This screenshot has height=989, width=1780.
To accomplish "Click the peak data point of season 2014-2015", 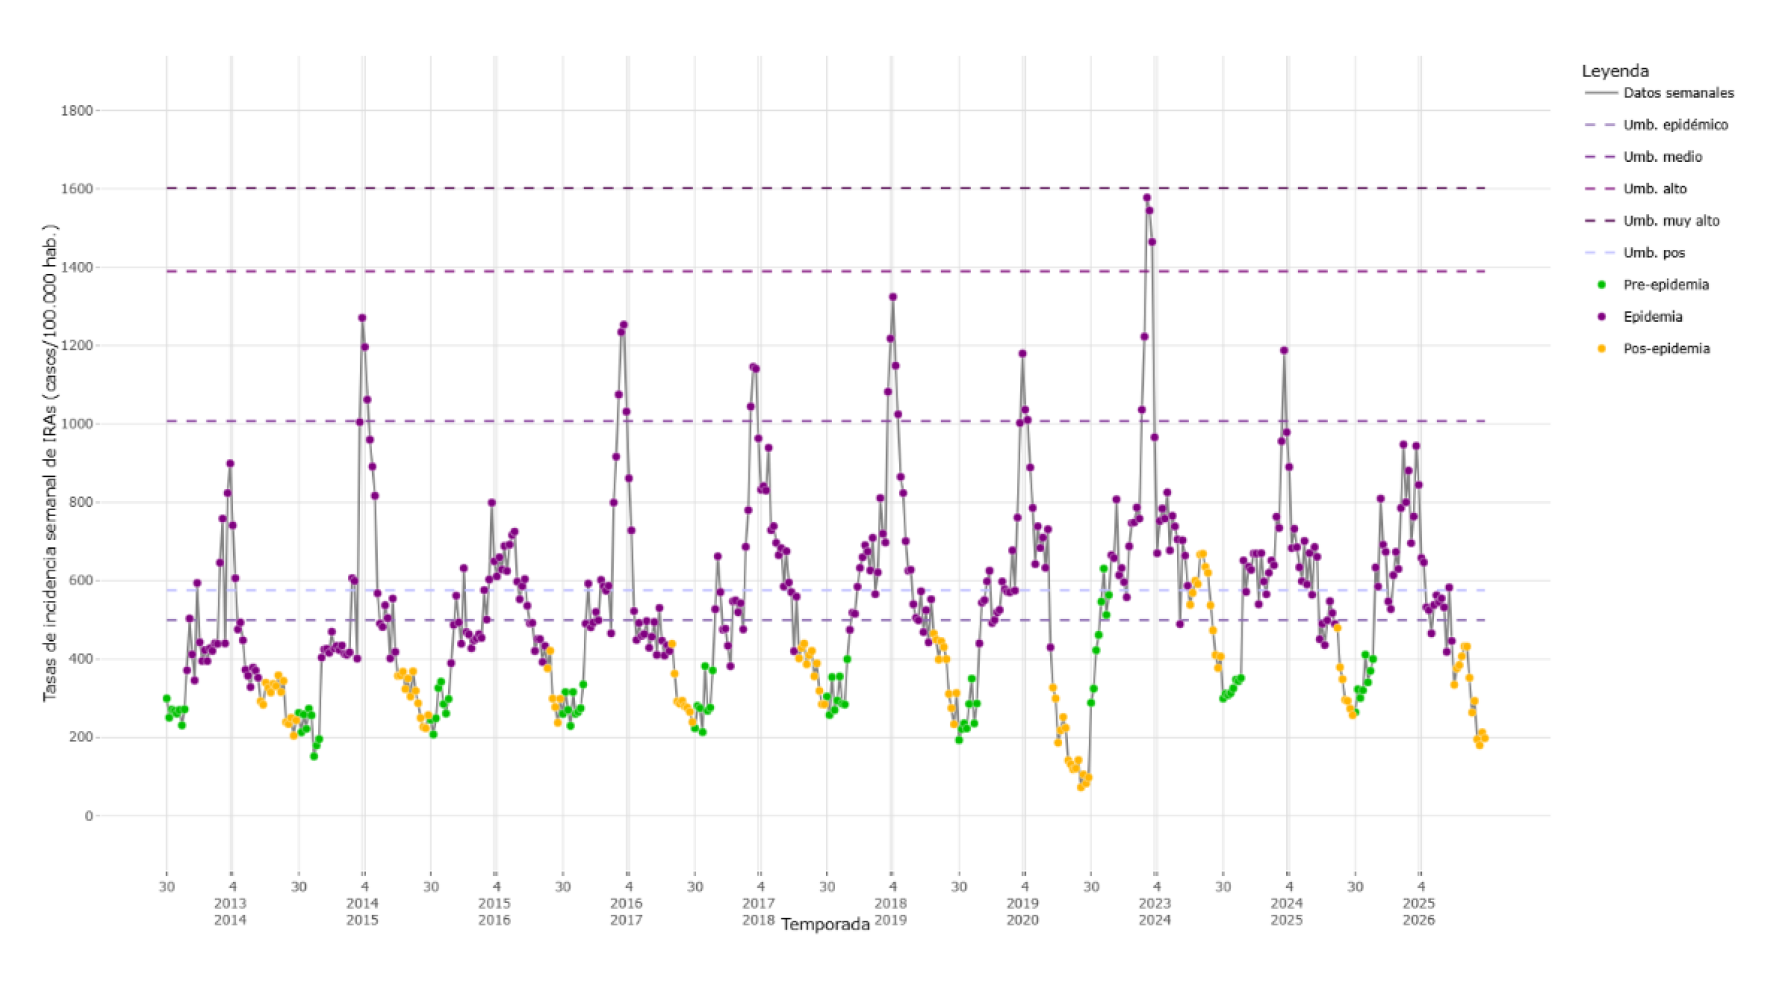I will pos(362,318).
